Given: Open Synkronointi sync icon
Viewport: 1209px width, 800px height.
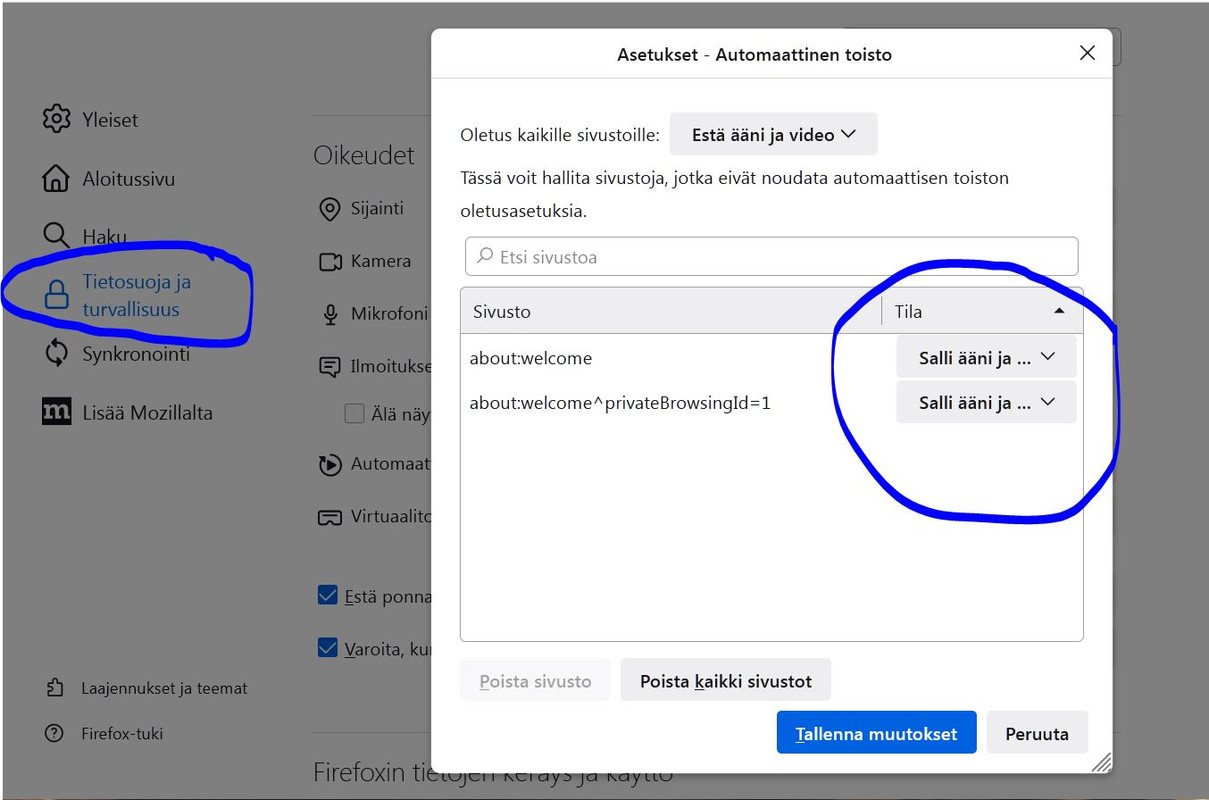Looking at the screenshot, I should [x=56, y=352].
